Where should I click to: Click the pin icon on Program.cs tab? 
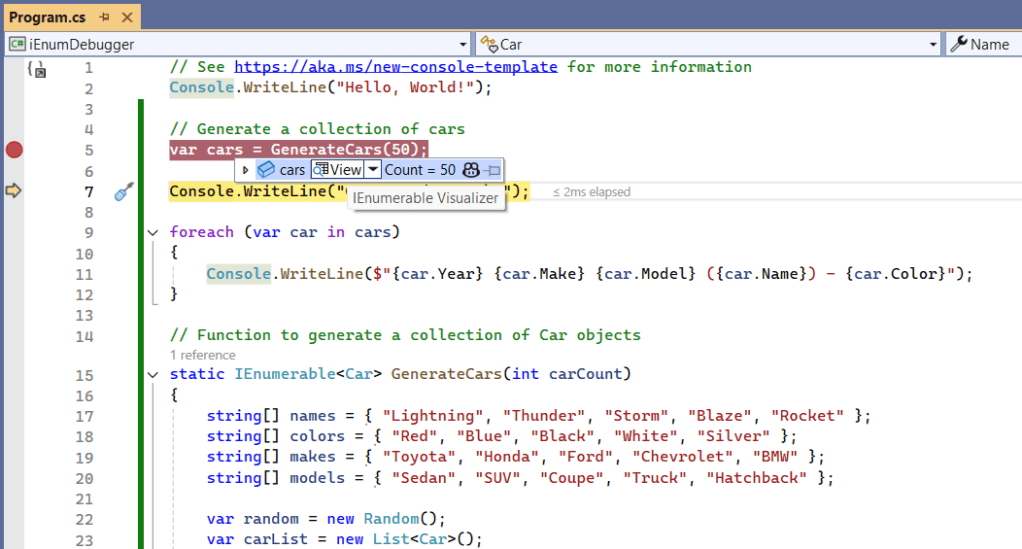coord(104,18)
